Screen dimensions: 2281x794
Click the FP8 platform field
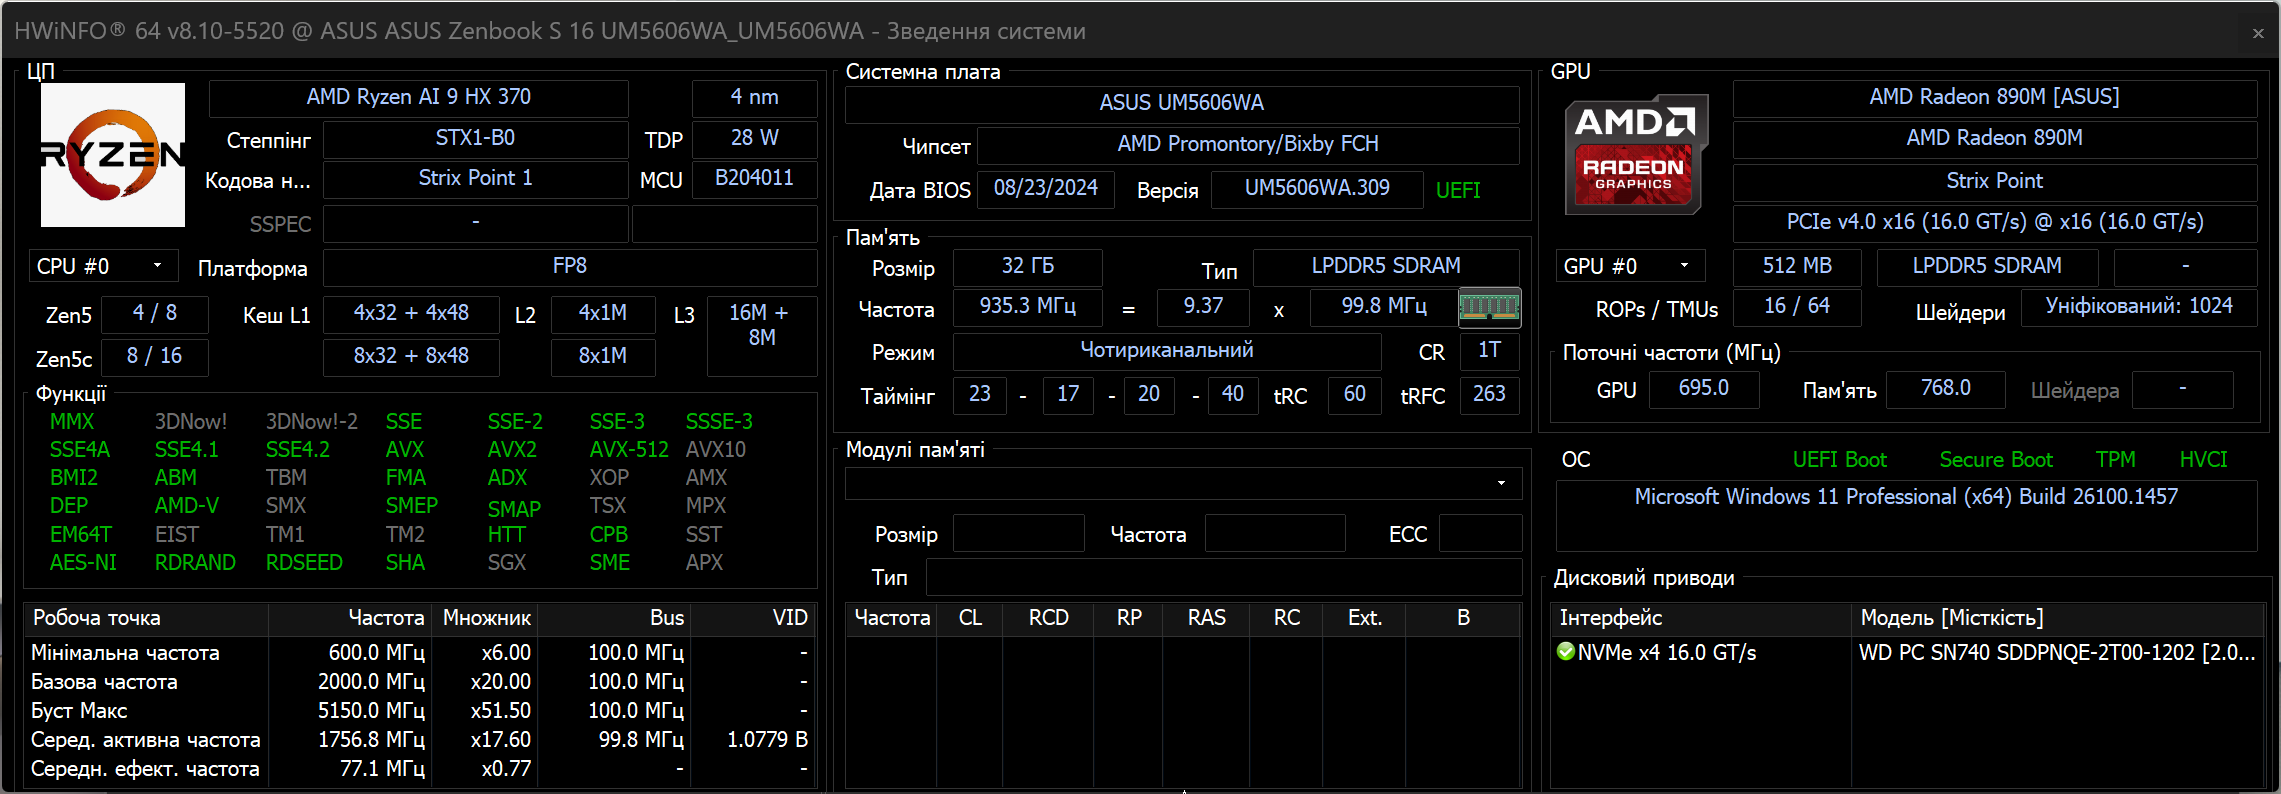click(x=570, y=266)
